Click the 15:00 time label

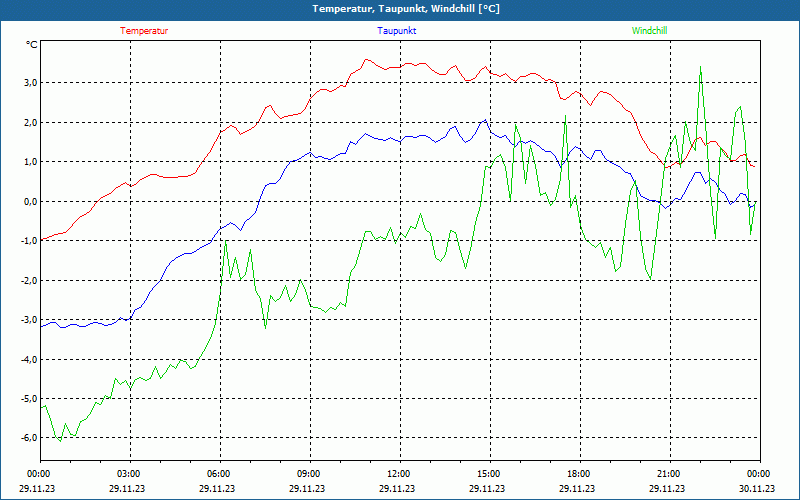(490, 474)
